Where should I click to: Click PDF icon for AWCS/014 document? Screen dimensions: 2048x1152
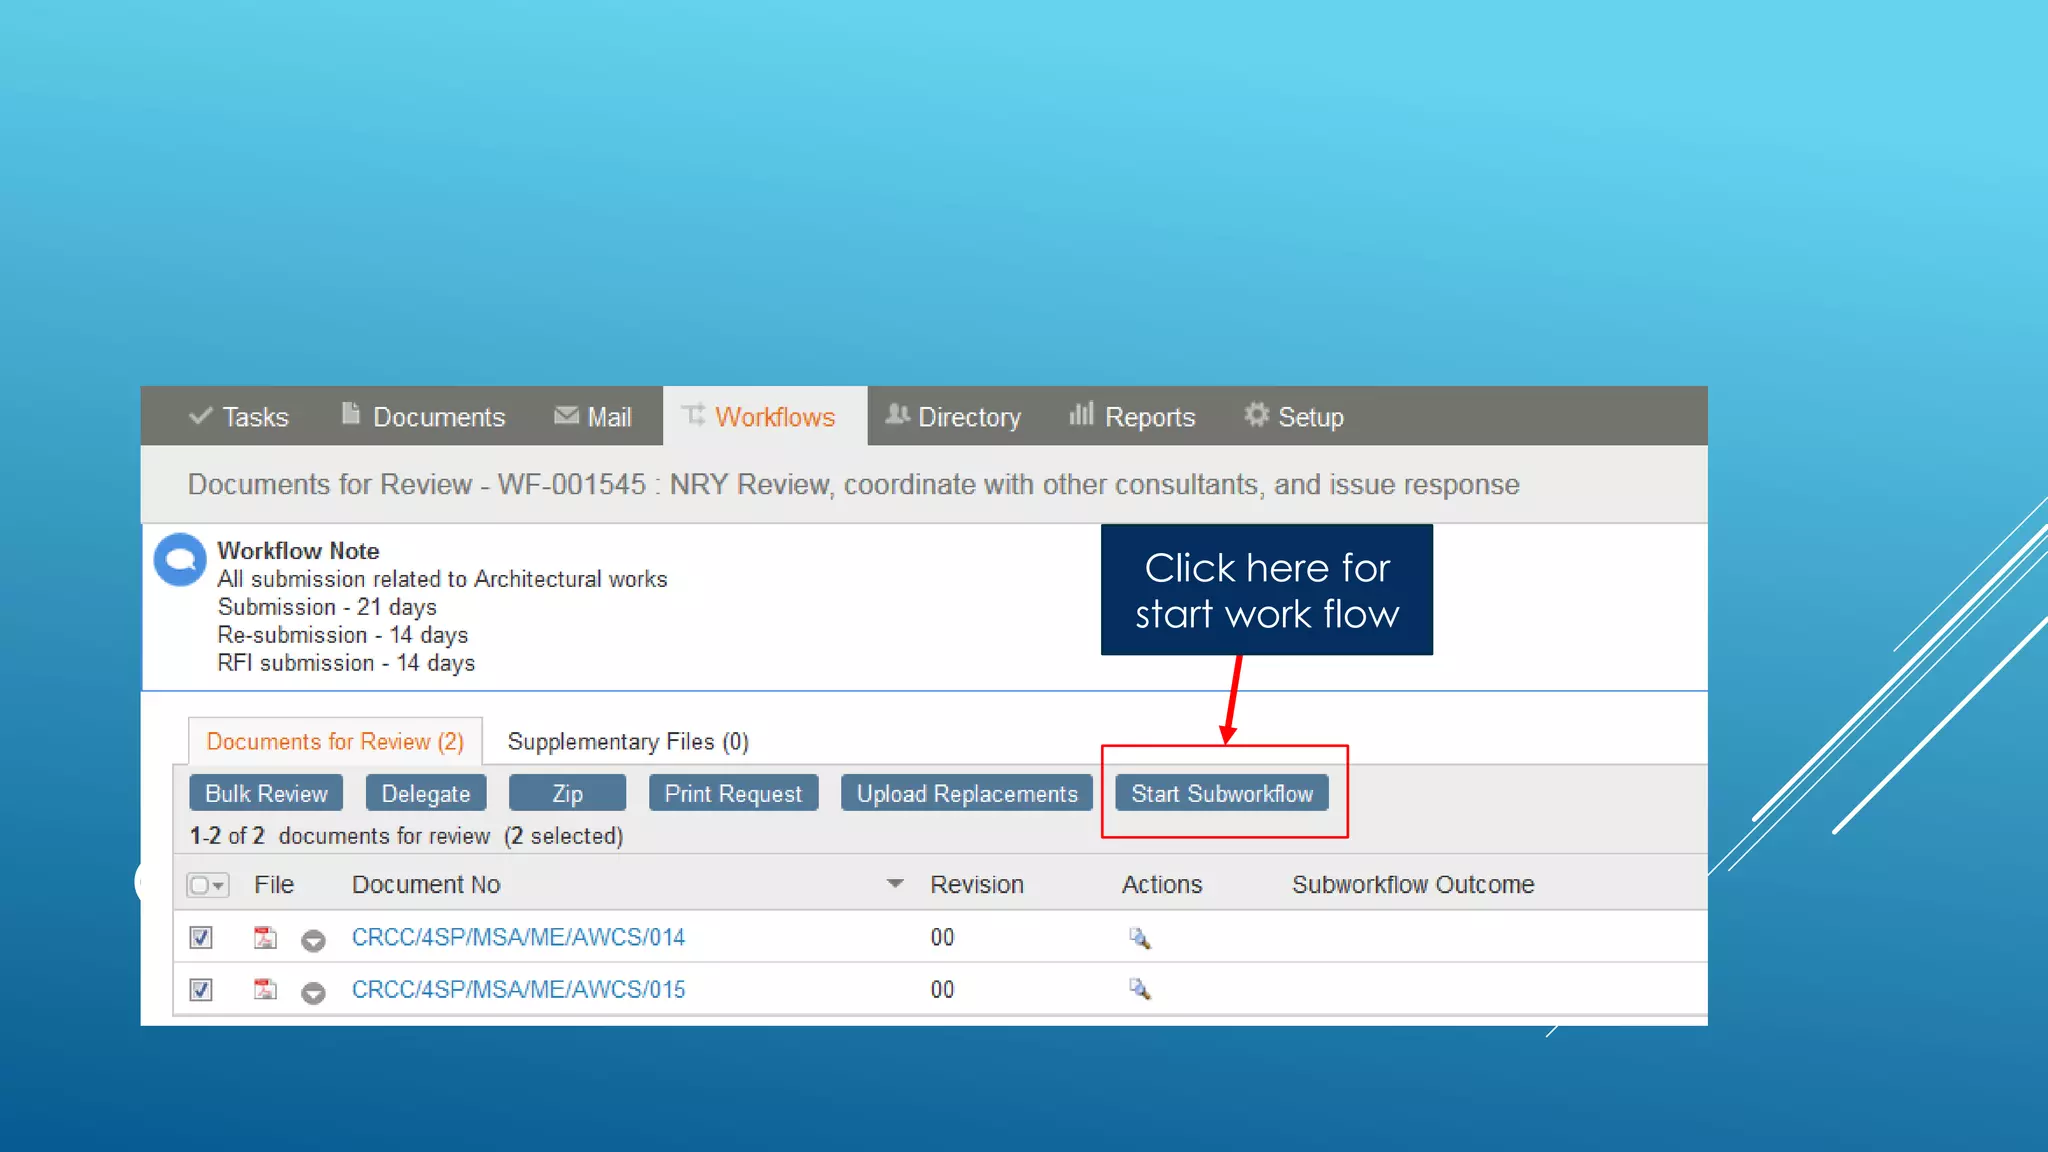click(x=264, y=937)
